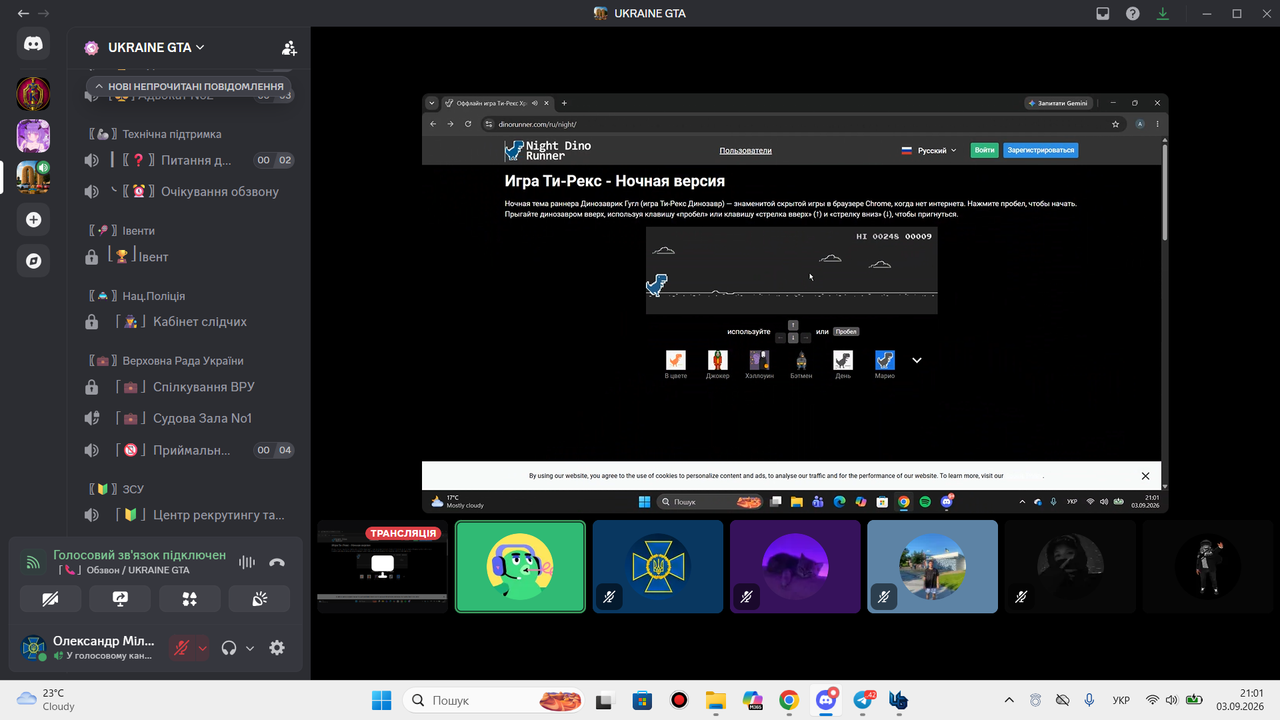Select the ТРАНСЛЯЦІЯ stream thumbnail
The width and height of the screenshot is (1280, 720).
(382, 566)
